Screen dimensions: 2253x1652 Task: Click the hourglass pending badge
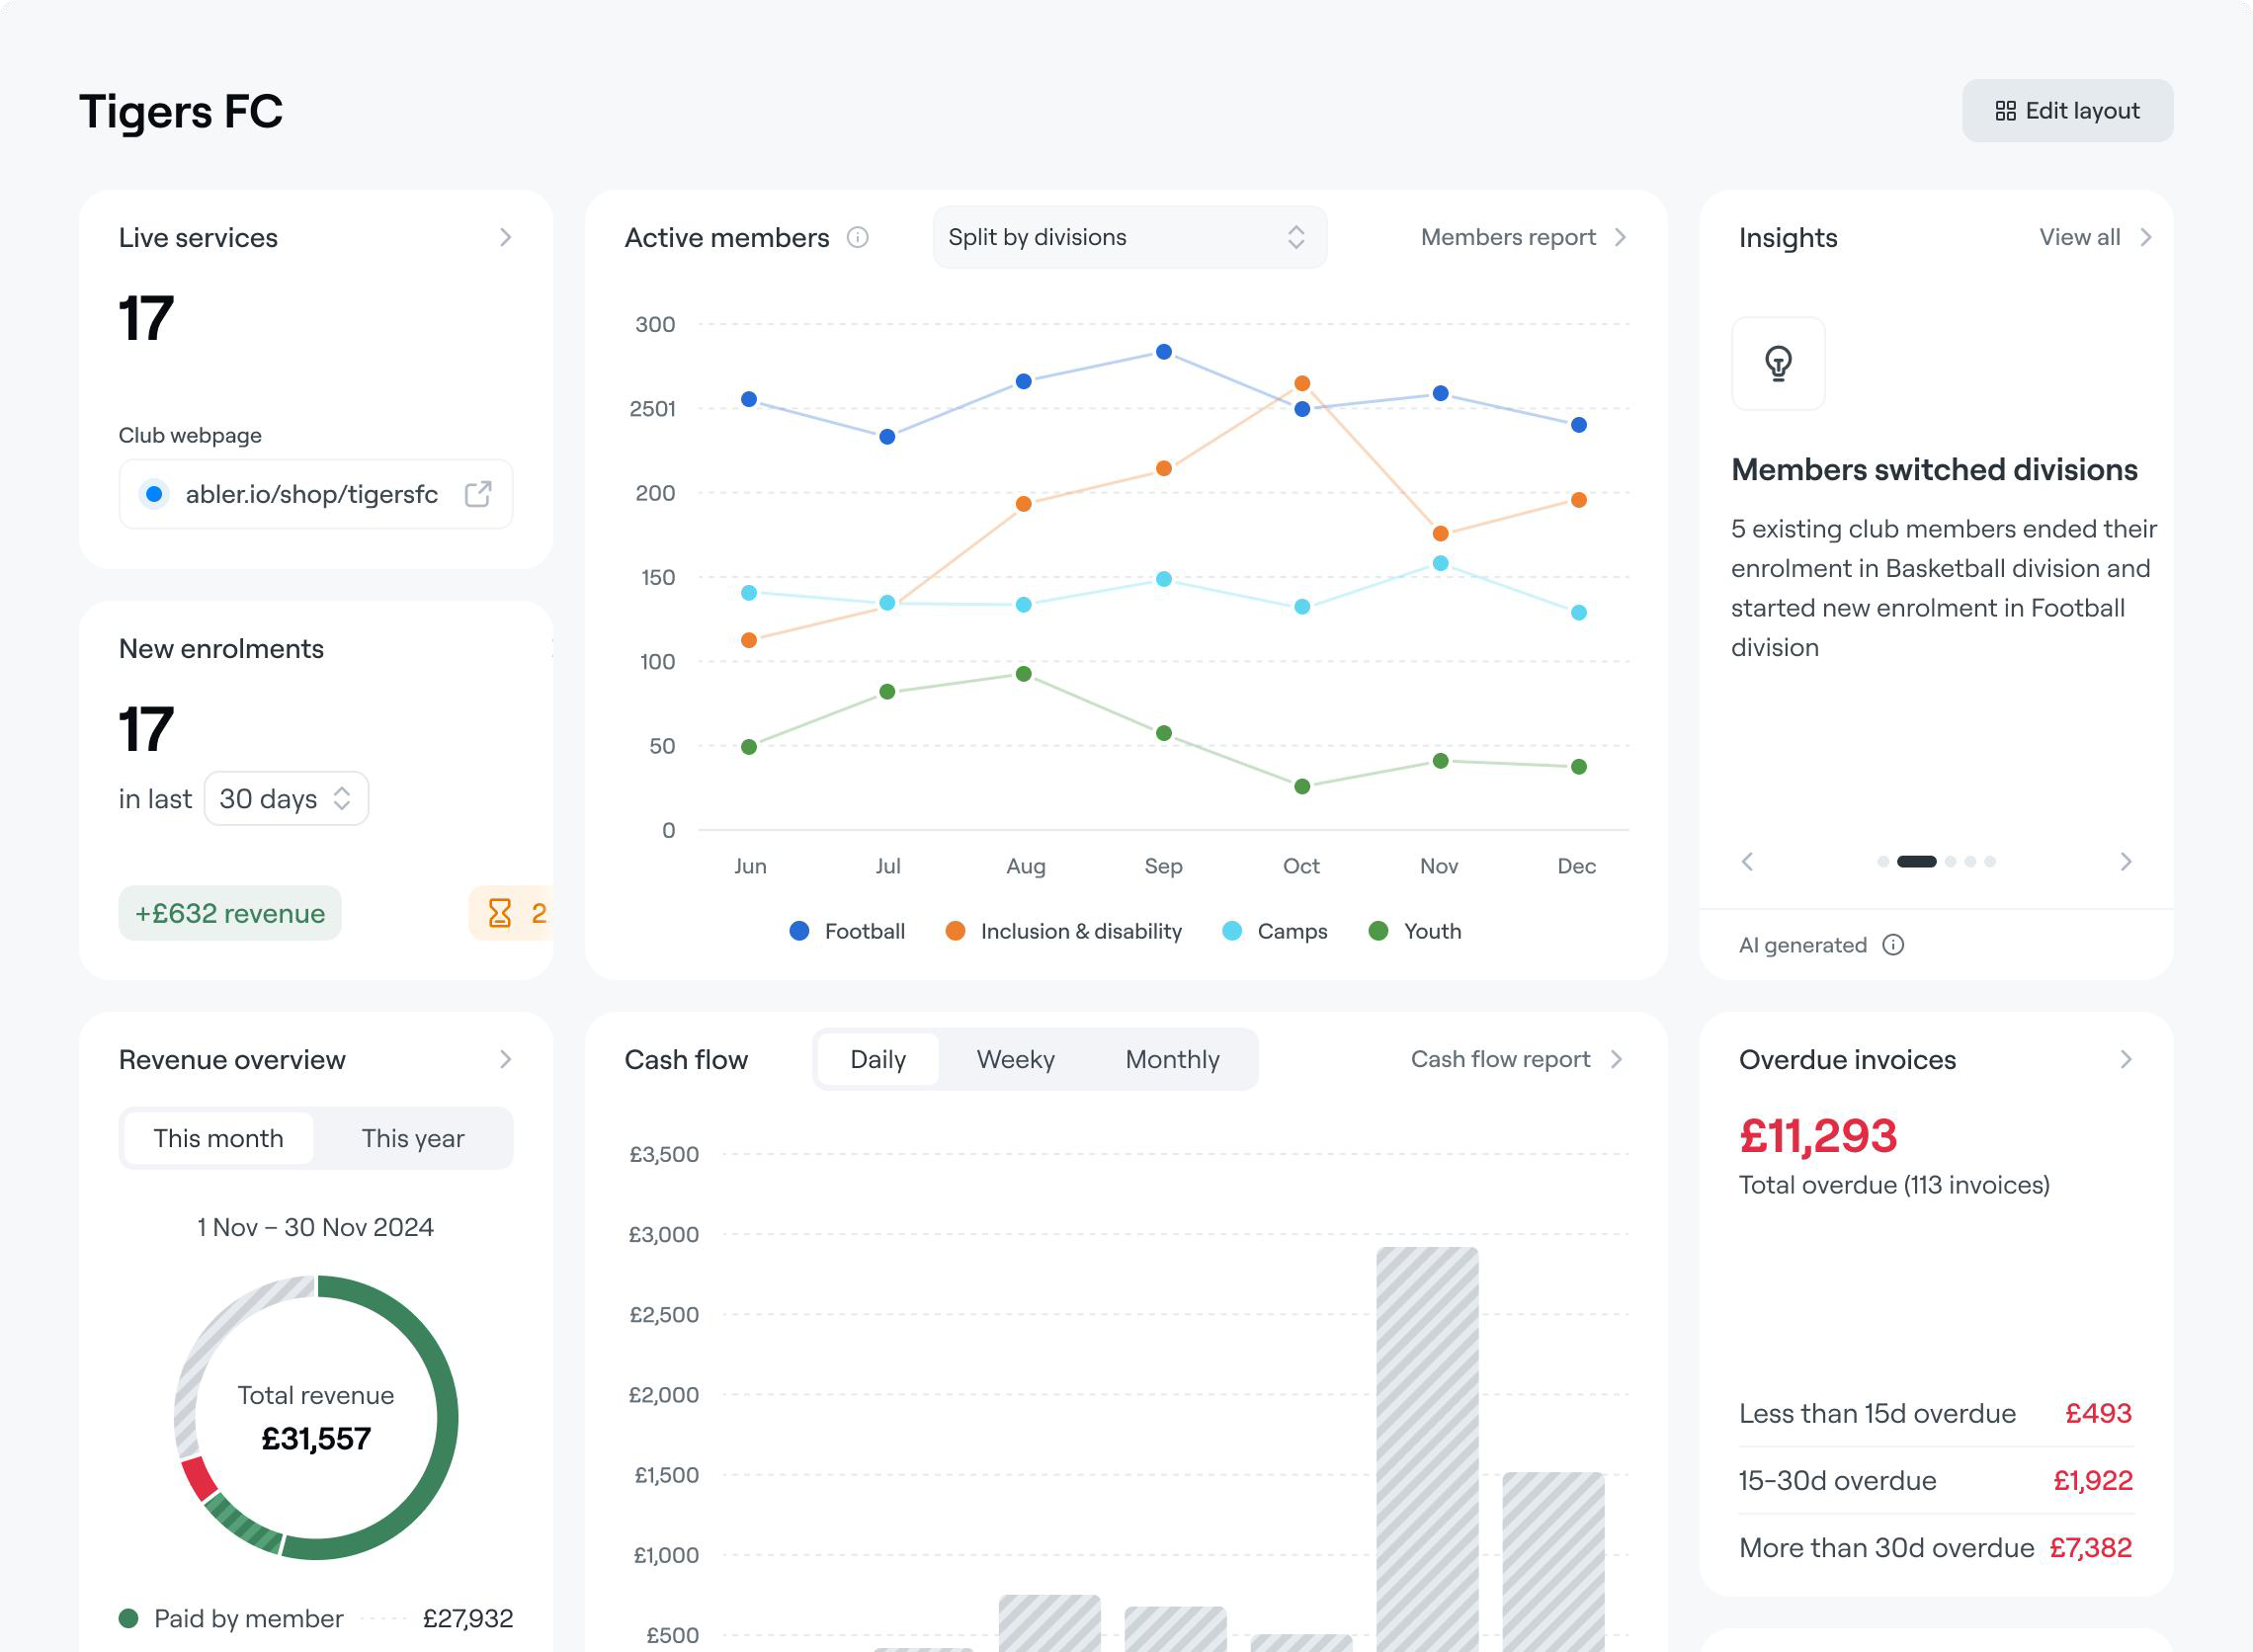tap(511, 914)
